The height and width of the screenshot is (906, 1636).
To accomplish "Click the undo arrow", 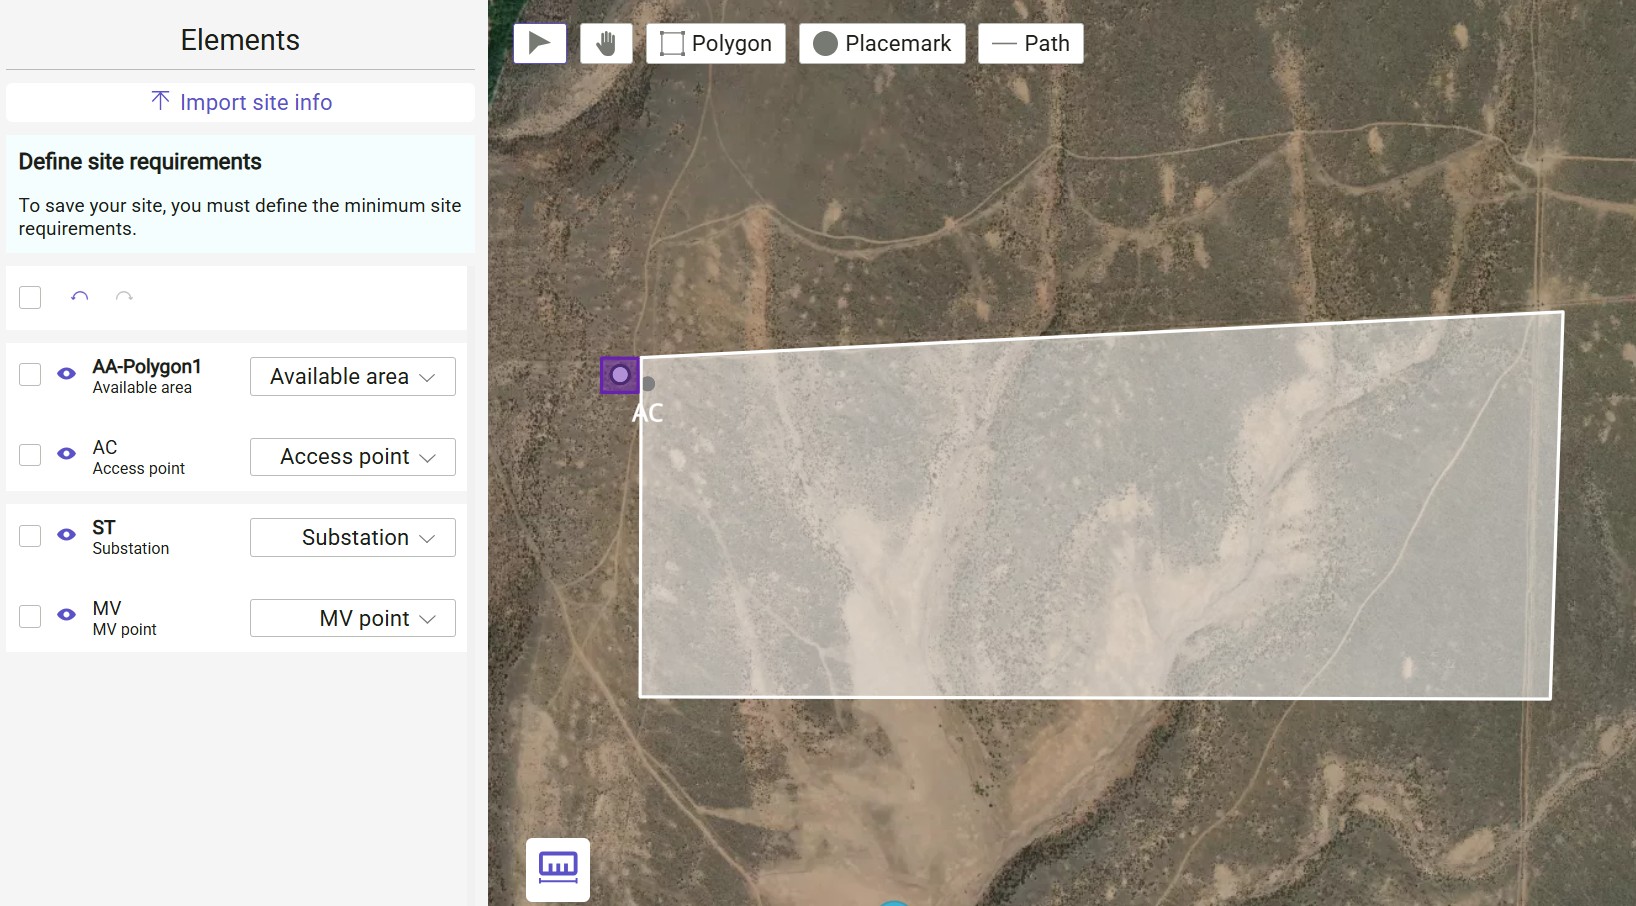I will (x=79, y=297).
